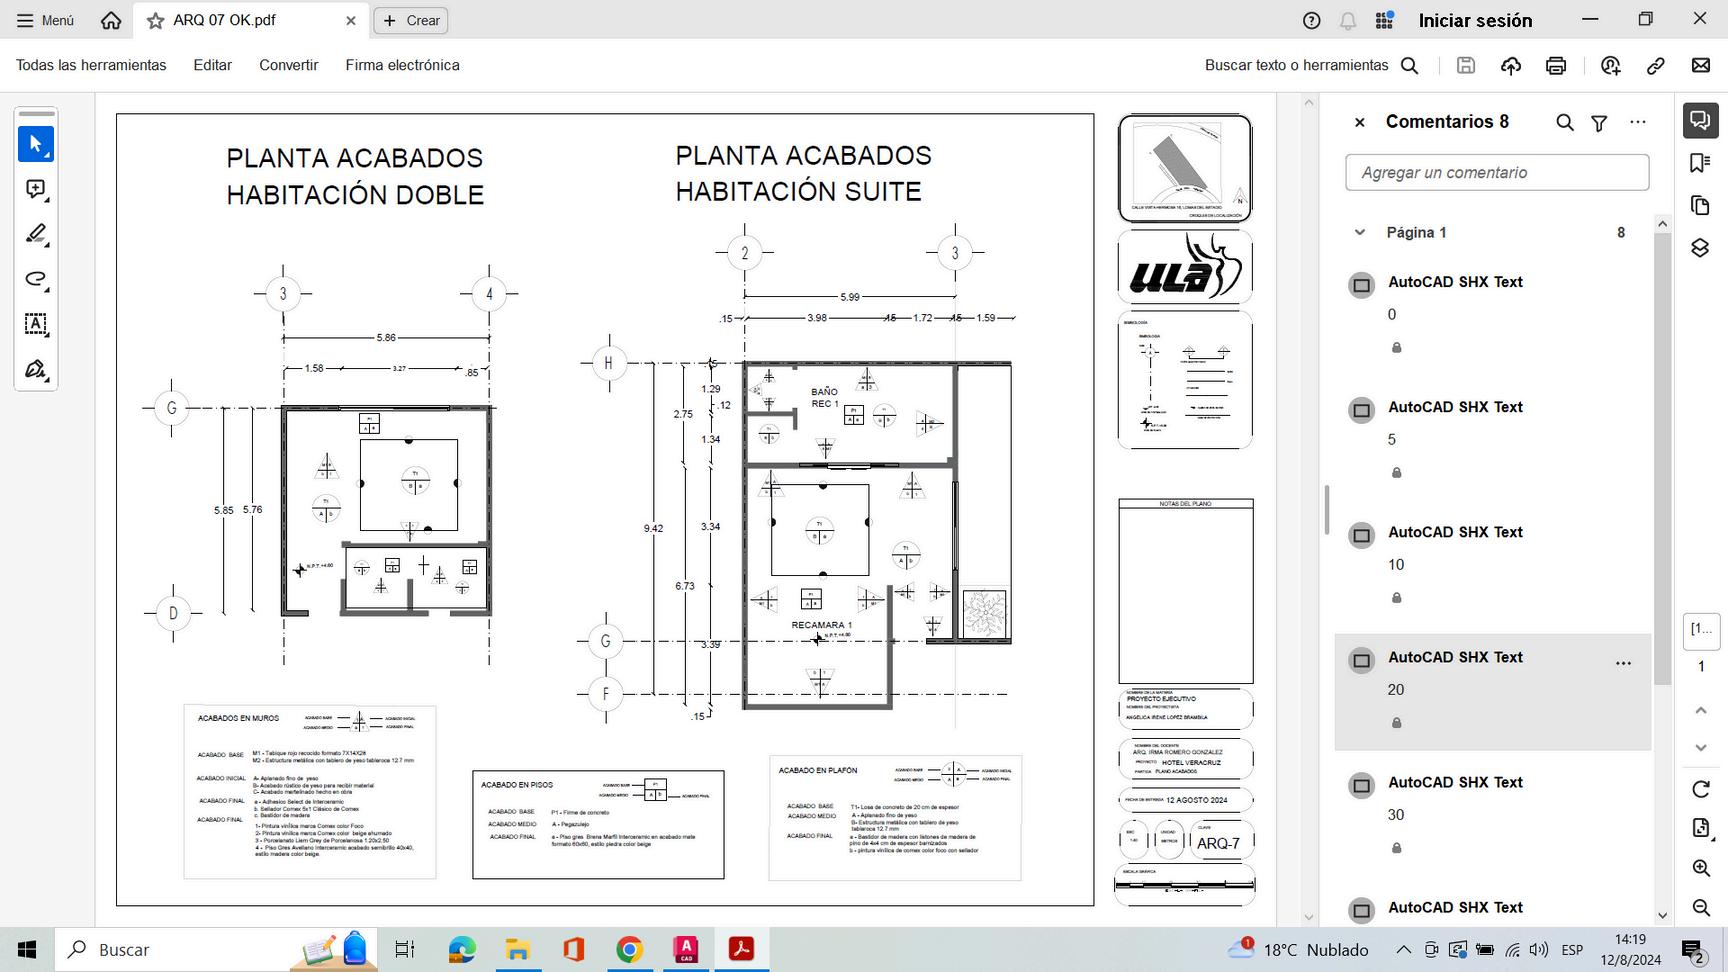Open the bookmarks panel icon
The height and width of the screenshot is (972, 1728).
(1700, 163)
